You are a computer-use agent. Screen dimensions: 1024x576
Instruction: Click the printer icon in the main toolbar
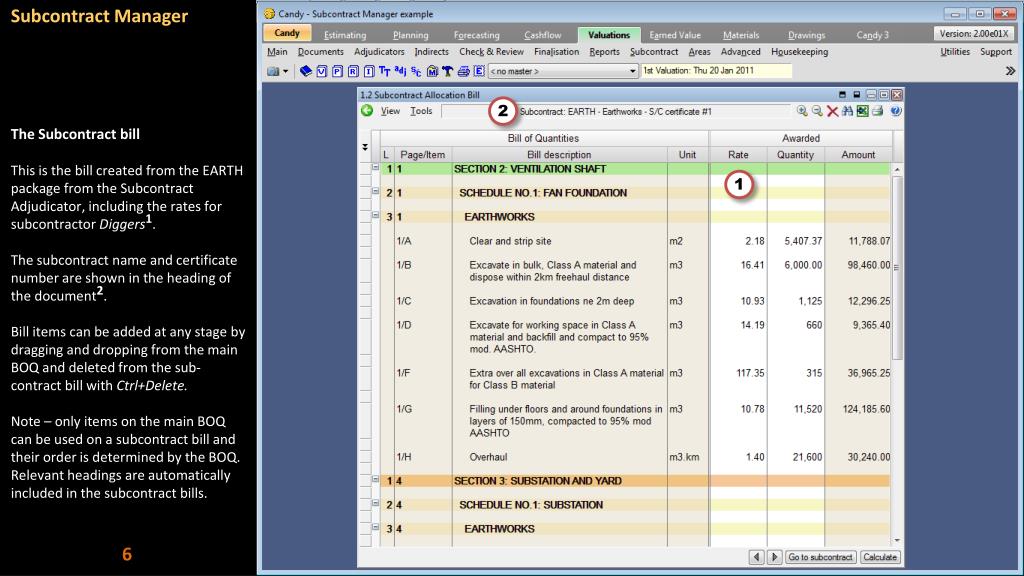coord(464,71)
